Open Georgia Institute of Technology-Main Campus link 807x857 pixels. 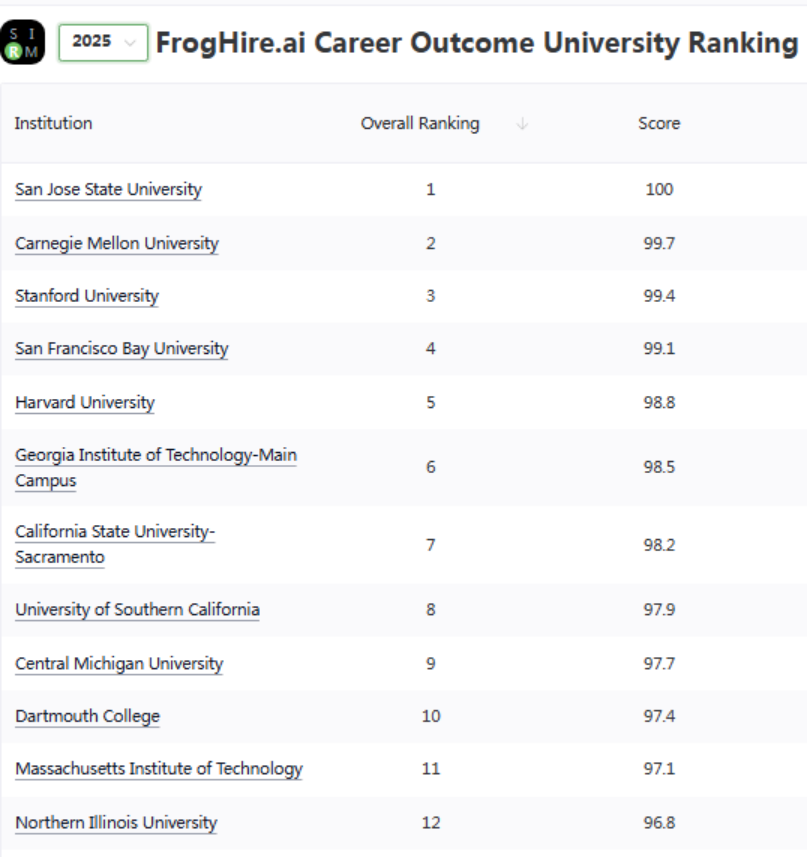click(x=155, y=456)
